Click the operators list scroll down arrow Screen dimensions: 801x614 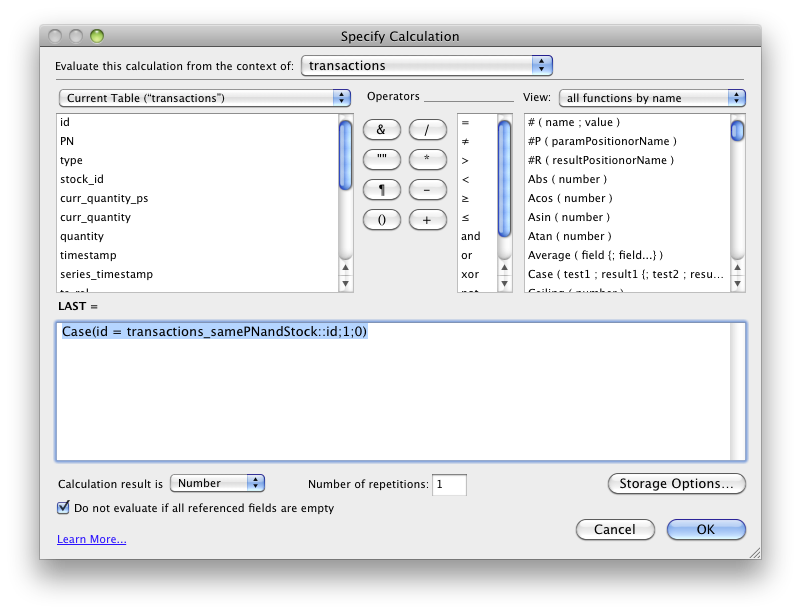click(505, 284)
